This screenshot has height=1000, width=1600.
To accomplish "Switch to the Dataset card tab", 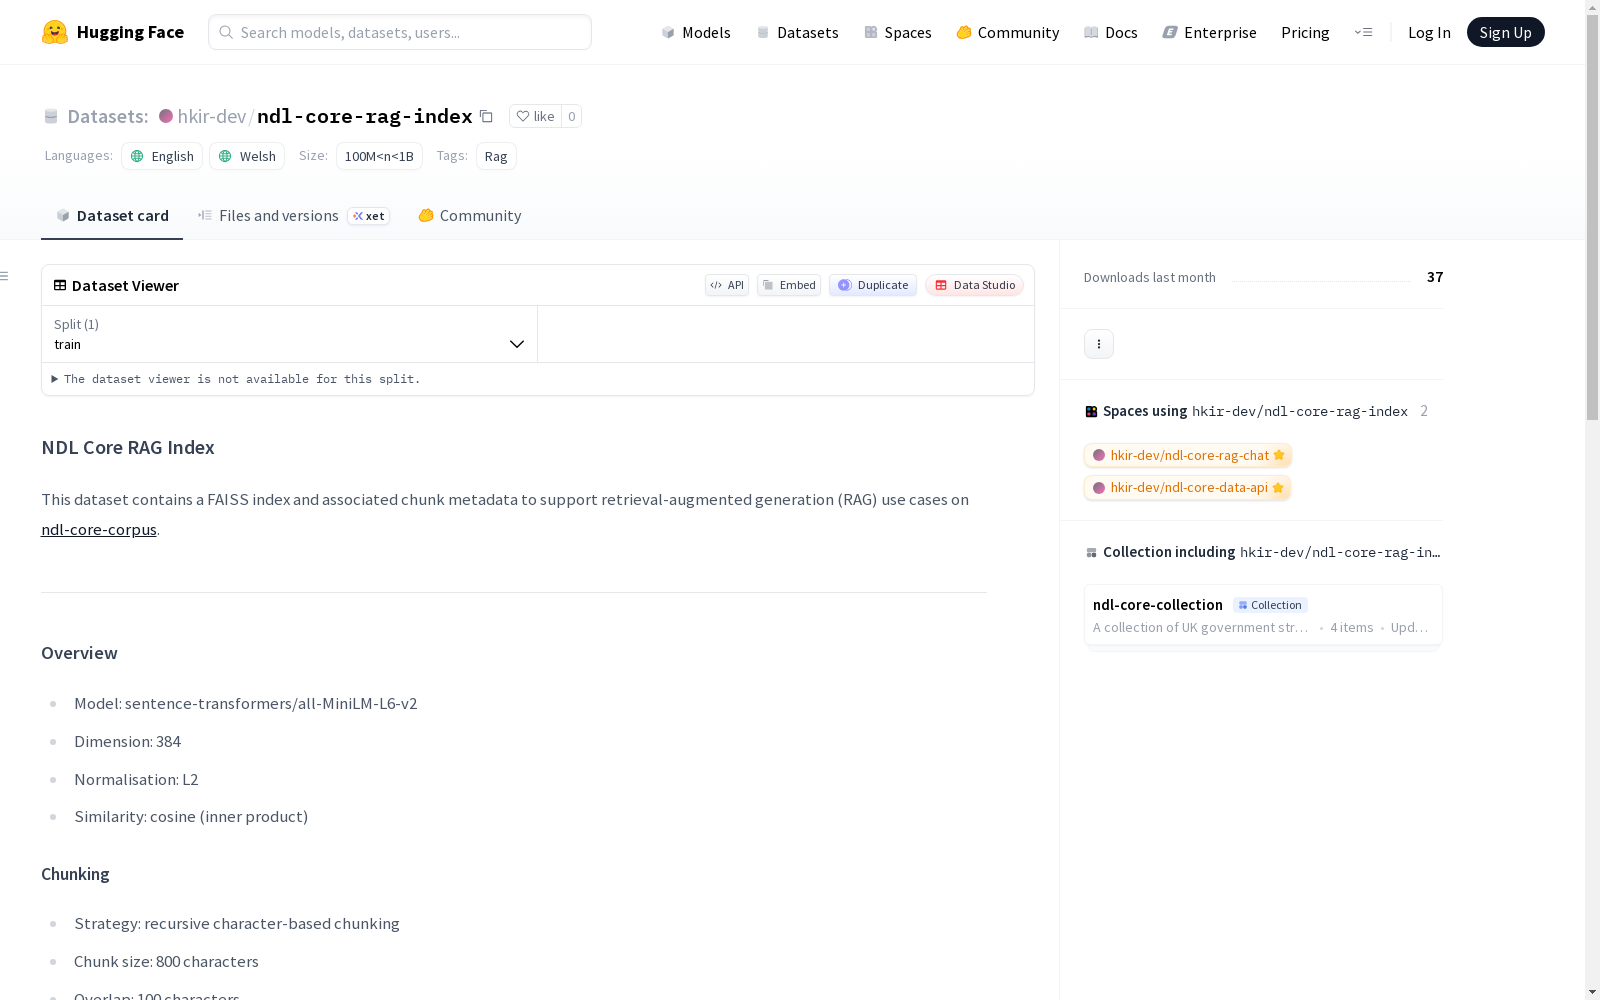I will pos(112,216).
